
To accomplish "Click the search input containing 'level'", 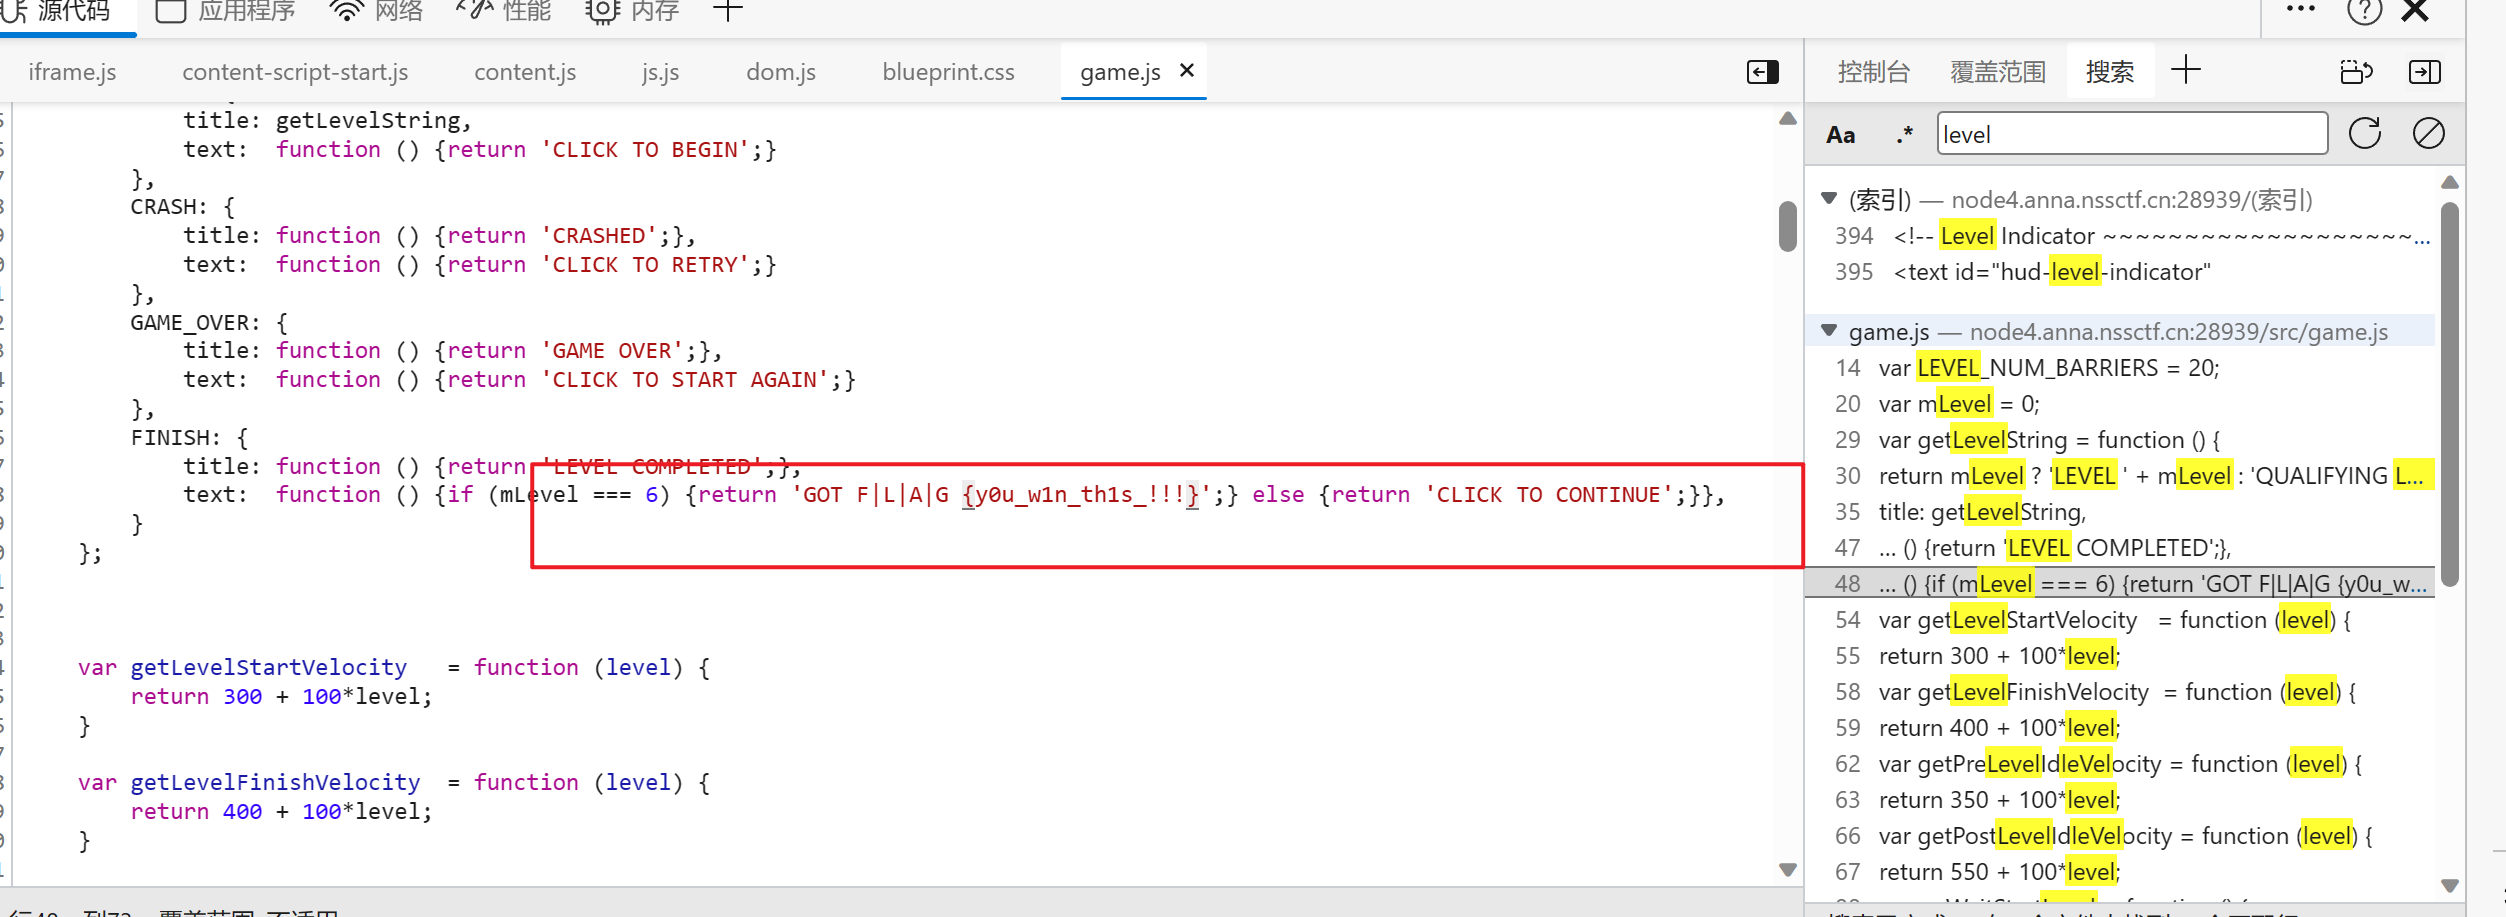I will 2132,134.
